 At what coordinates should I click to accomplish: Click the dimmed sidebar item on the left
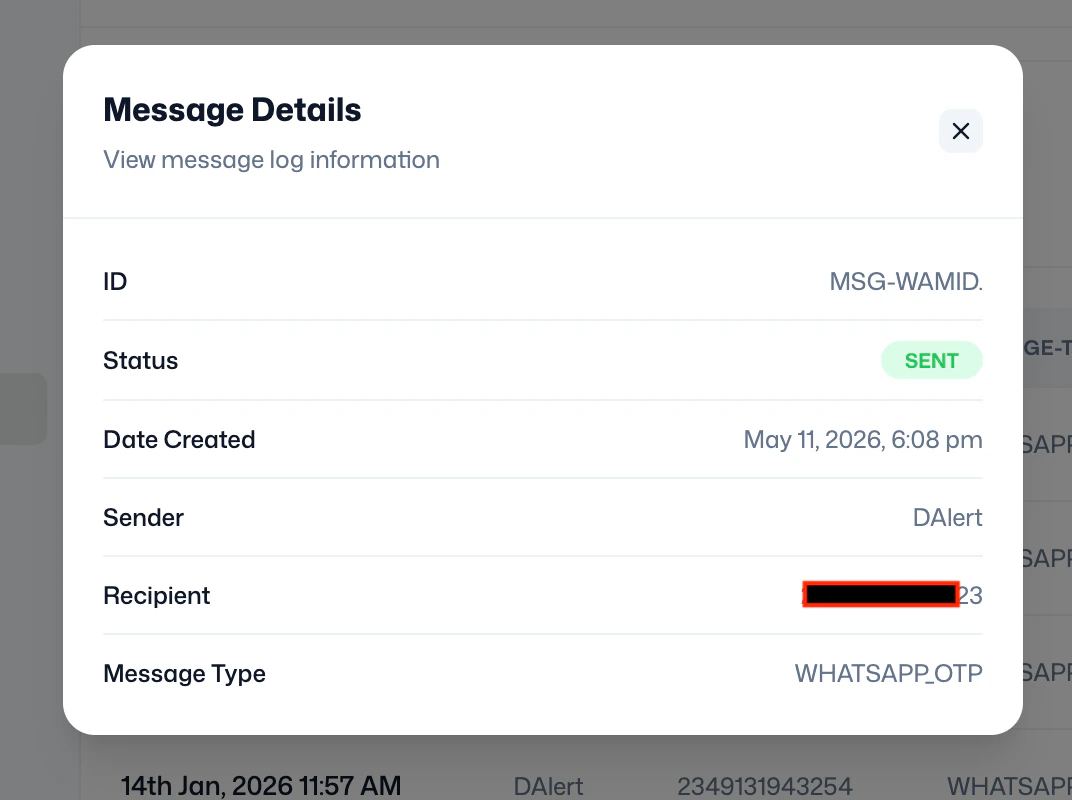coord(23,408)
